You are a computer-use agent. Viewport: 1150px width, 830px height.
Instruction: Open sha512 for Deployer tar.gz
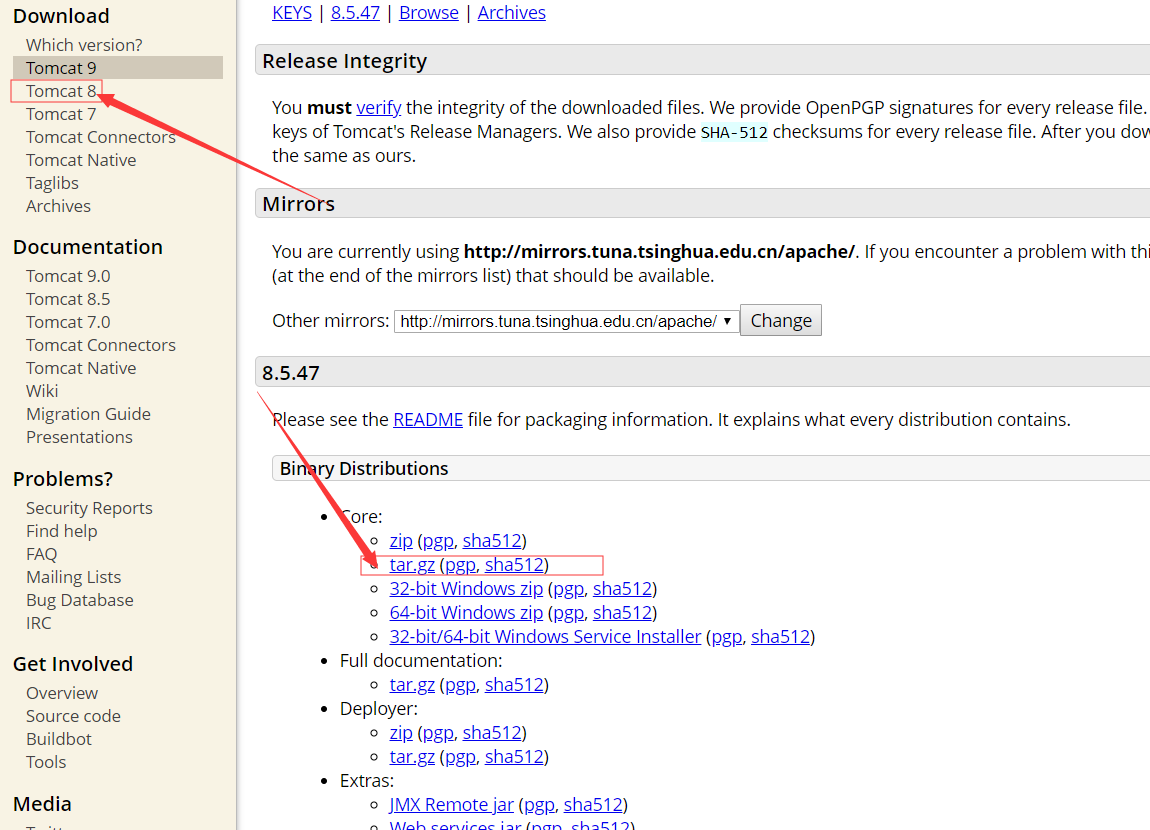[514, 756]
